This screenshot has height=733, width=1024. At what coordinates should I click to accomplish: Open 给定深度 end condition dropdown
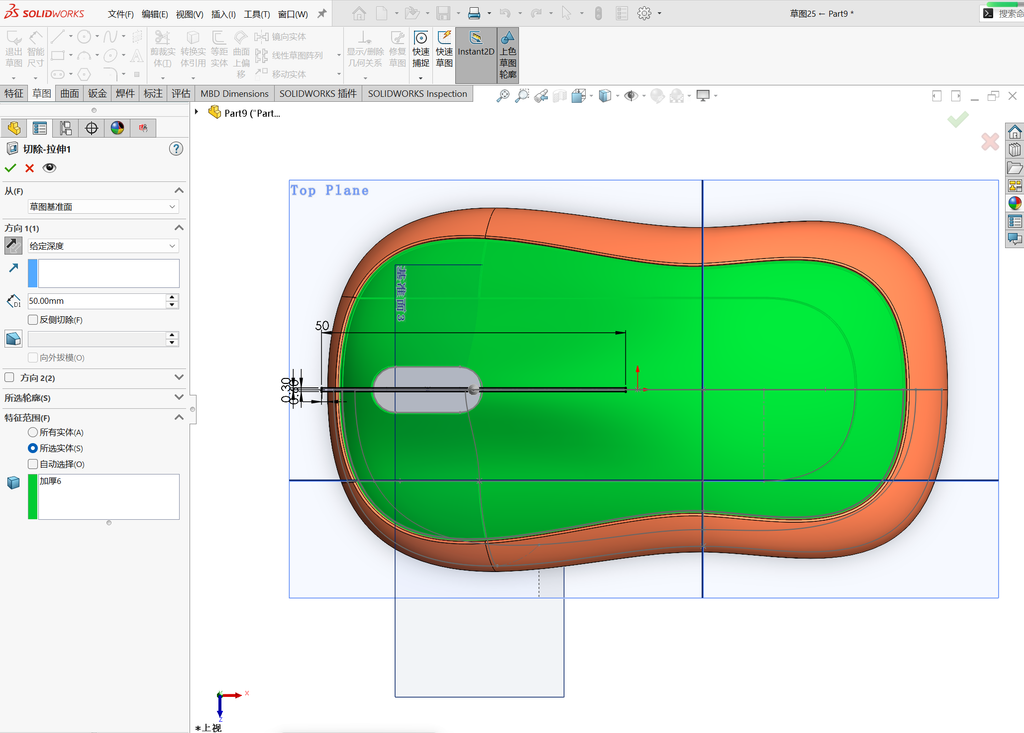[103, 246]
